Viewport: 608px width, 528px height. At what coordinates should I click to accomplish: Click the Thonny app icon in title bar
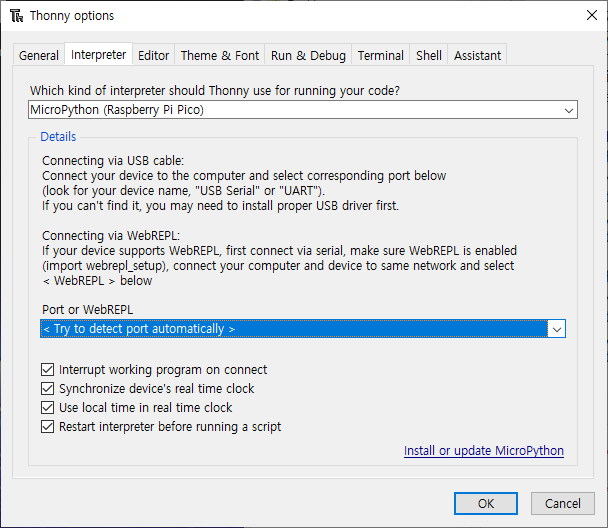[16, 16]
